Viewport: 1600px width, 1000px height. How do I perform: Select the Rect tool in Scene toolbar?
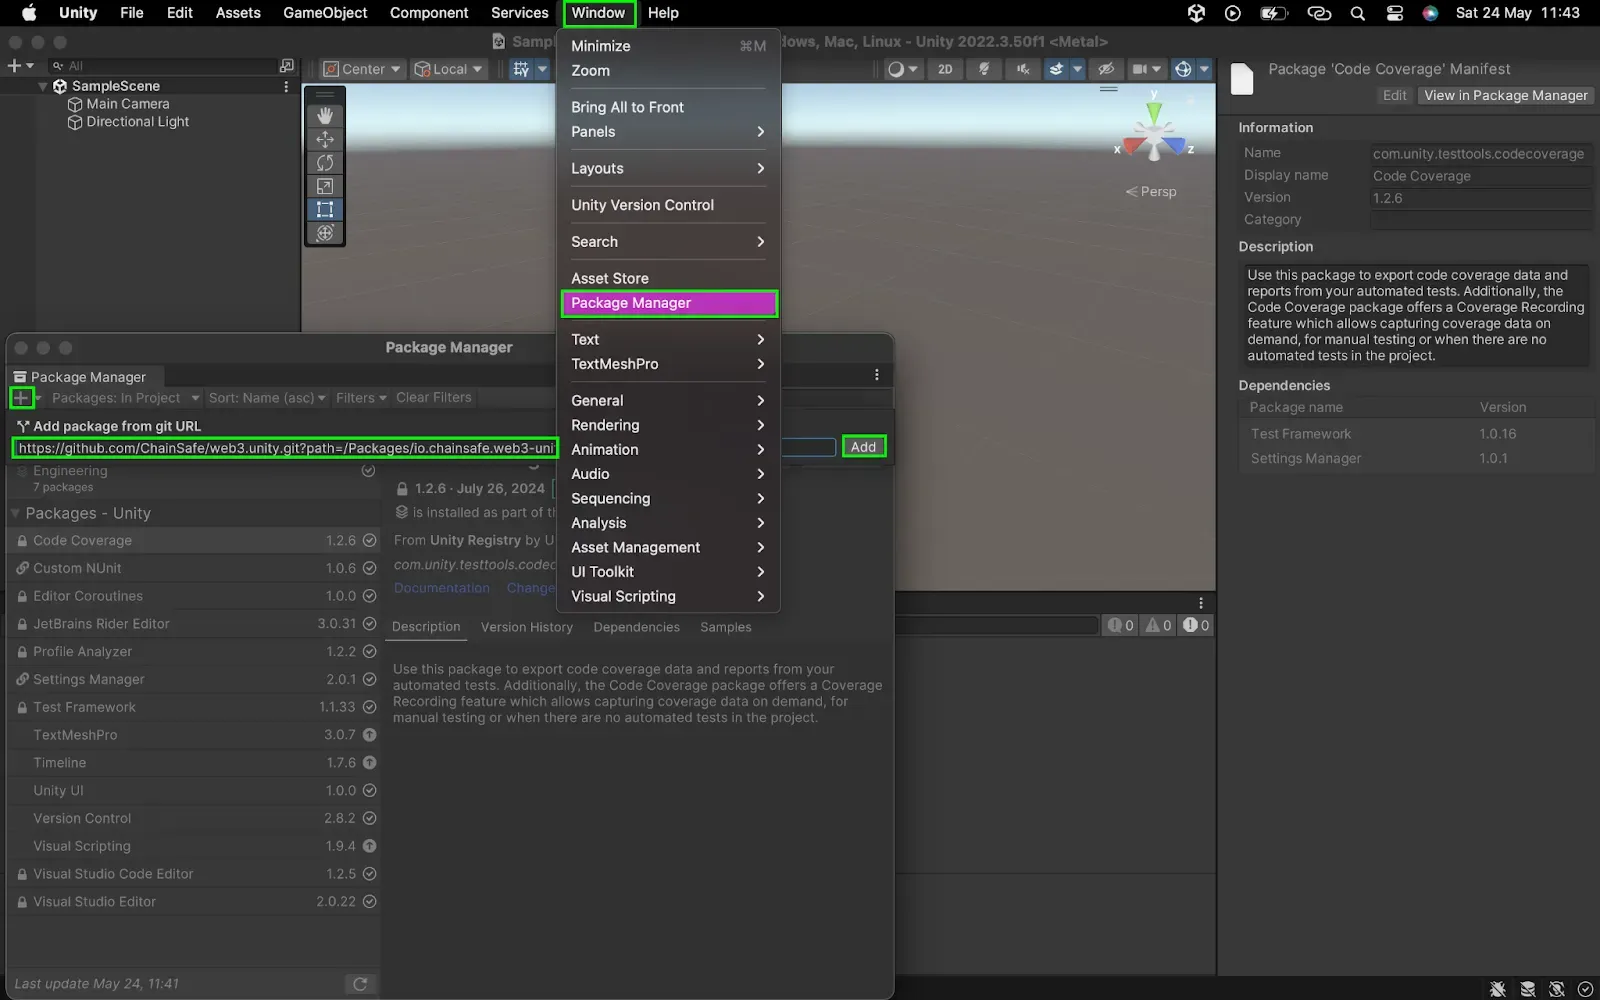click(325, 210)
